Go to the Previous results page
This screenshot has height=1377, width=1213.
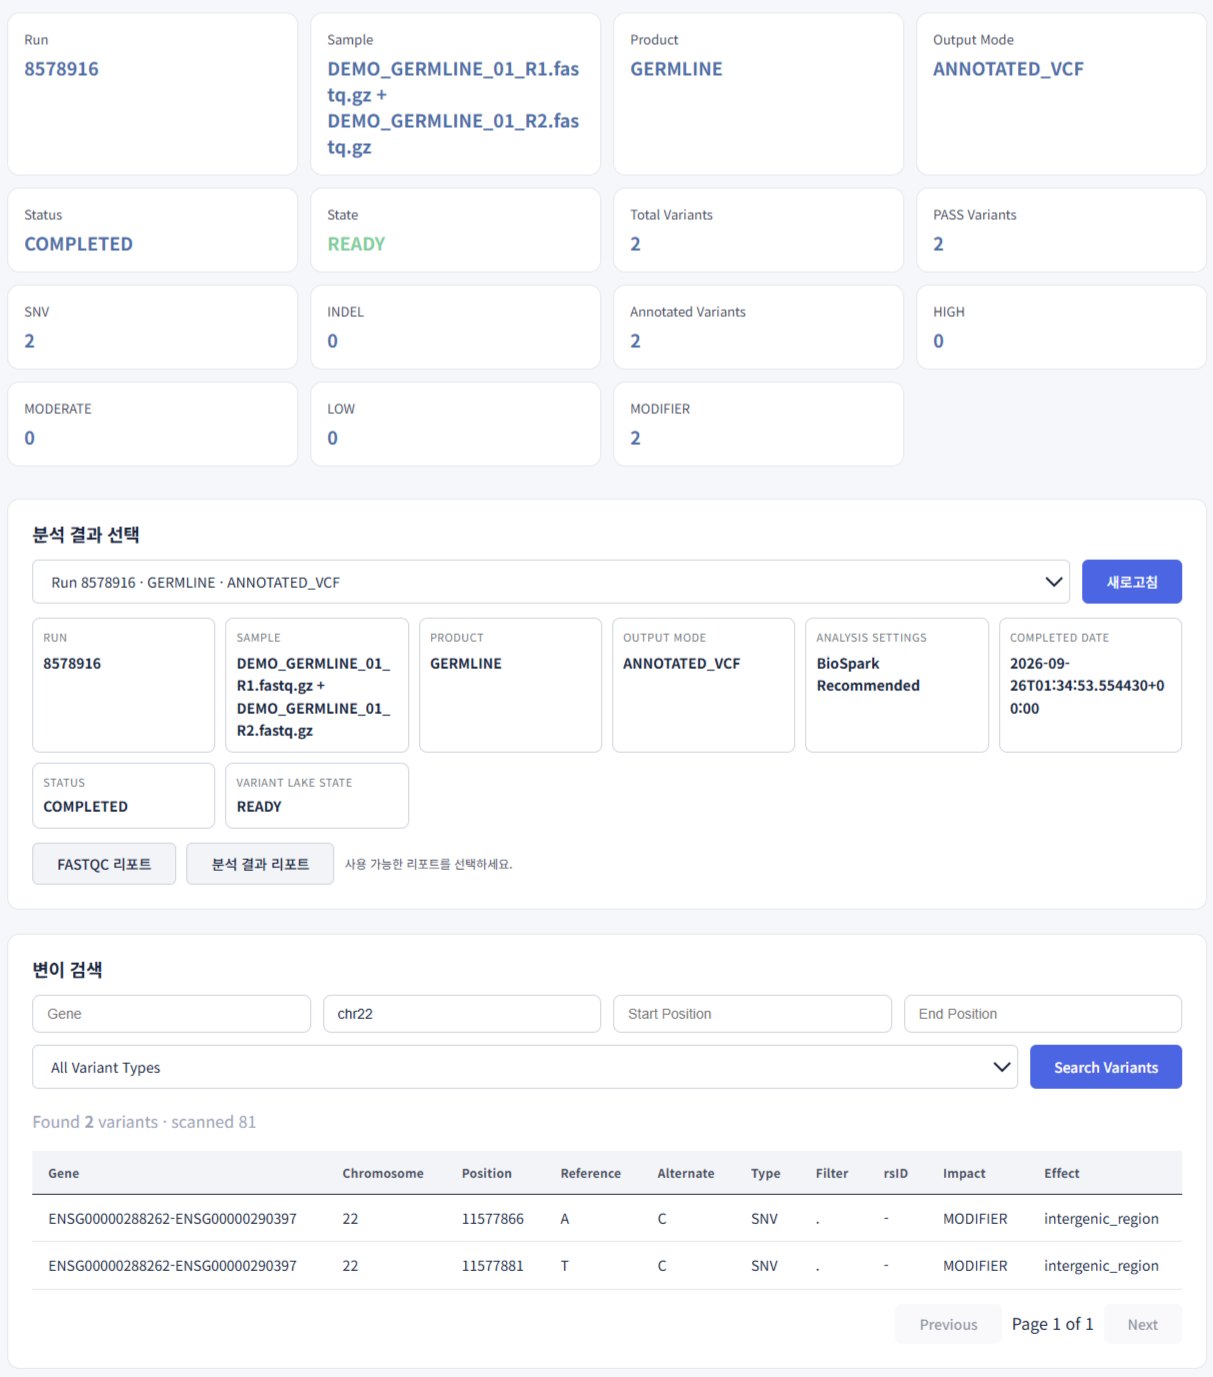pos(948,1324)
